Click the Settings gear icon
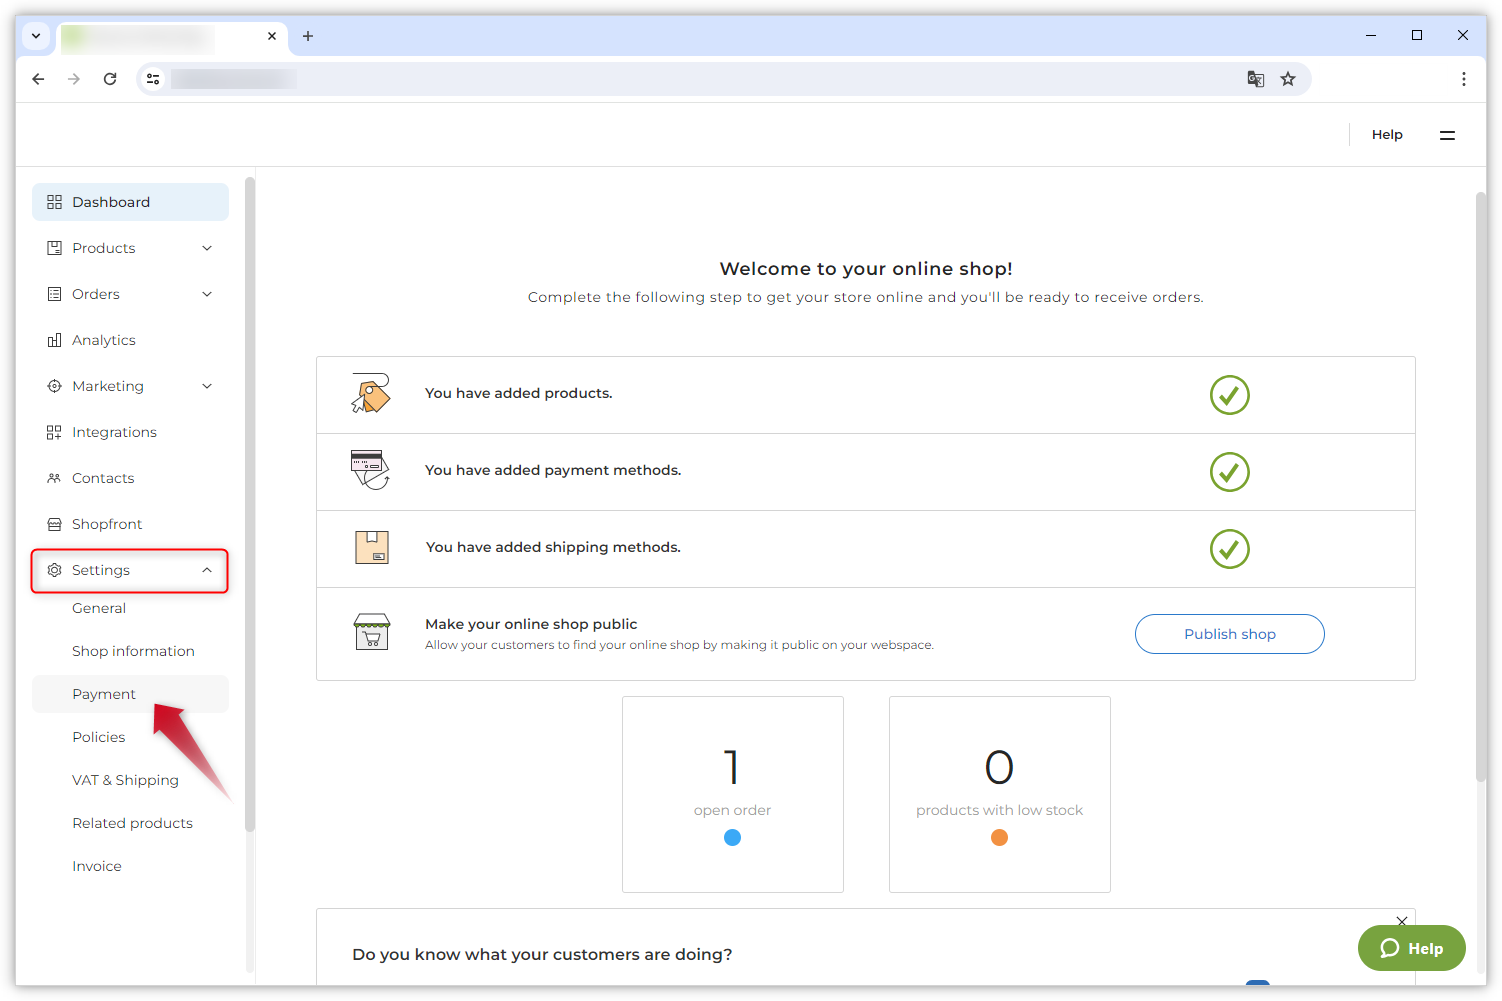 (x=54, y=569)
